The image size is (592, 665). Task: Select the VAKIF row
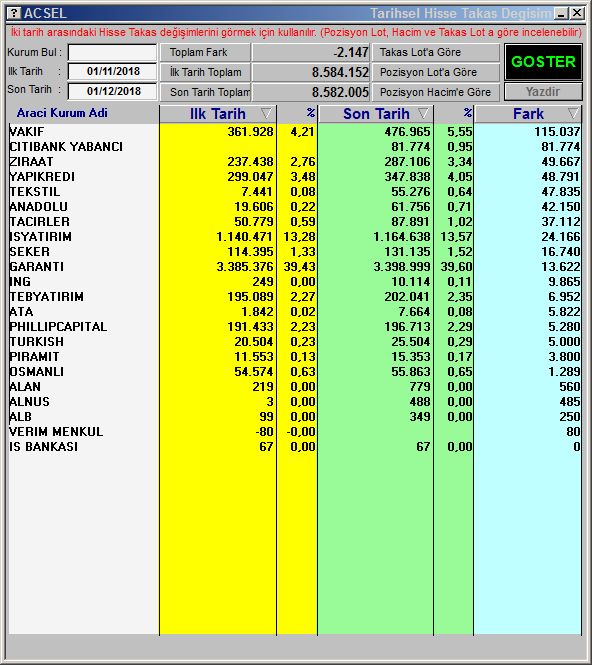(x=295, y=132)
